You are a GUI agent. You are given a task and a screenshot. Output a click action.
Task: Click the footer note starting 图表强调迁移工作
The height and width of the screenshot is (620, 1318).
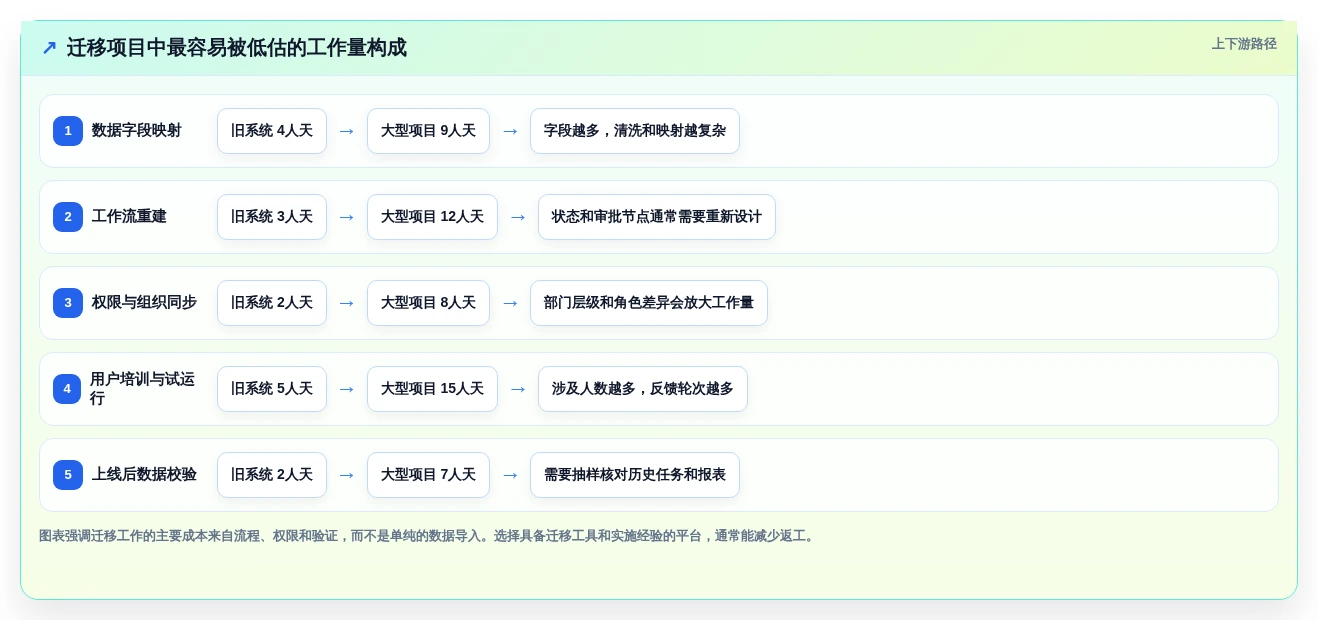coord(428,536)
